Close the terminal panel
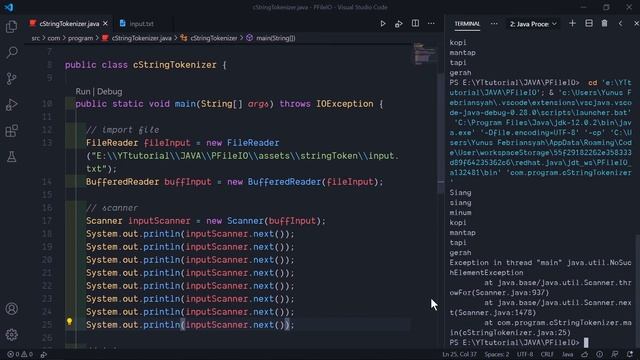Image resolution: width=640 pixels, height=360 pixels. [x=636, y=24]
